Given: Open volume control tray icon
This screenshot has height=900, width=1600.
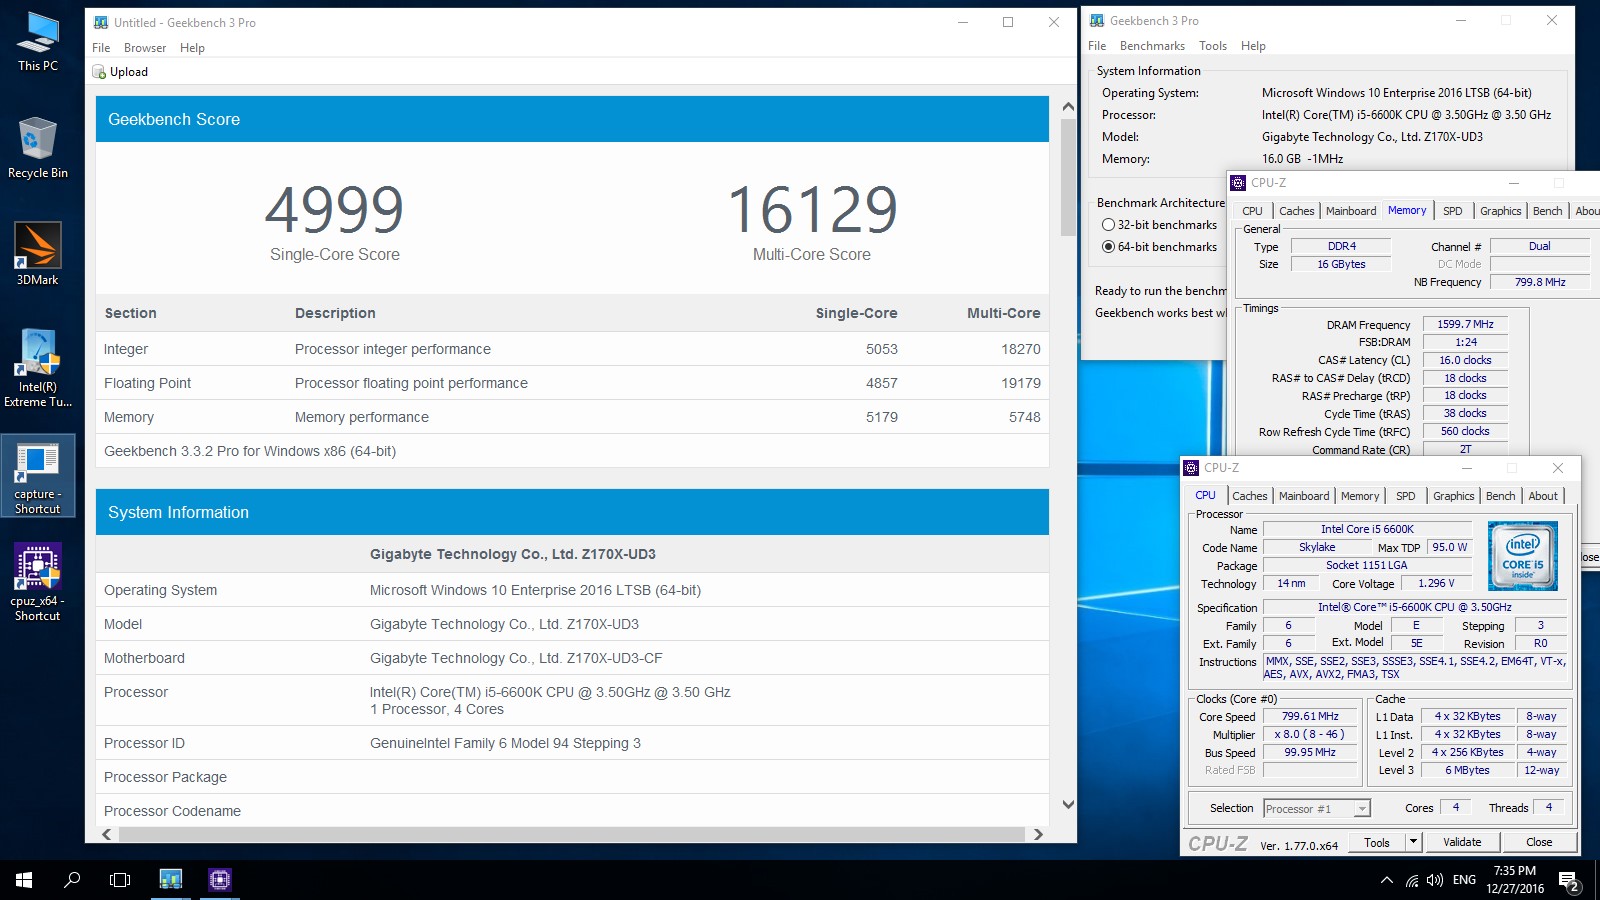Looking at the screenshot, I should point(1435,880).
